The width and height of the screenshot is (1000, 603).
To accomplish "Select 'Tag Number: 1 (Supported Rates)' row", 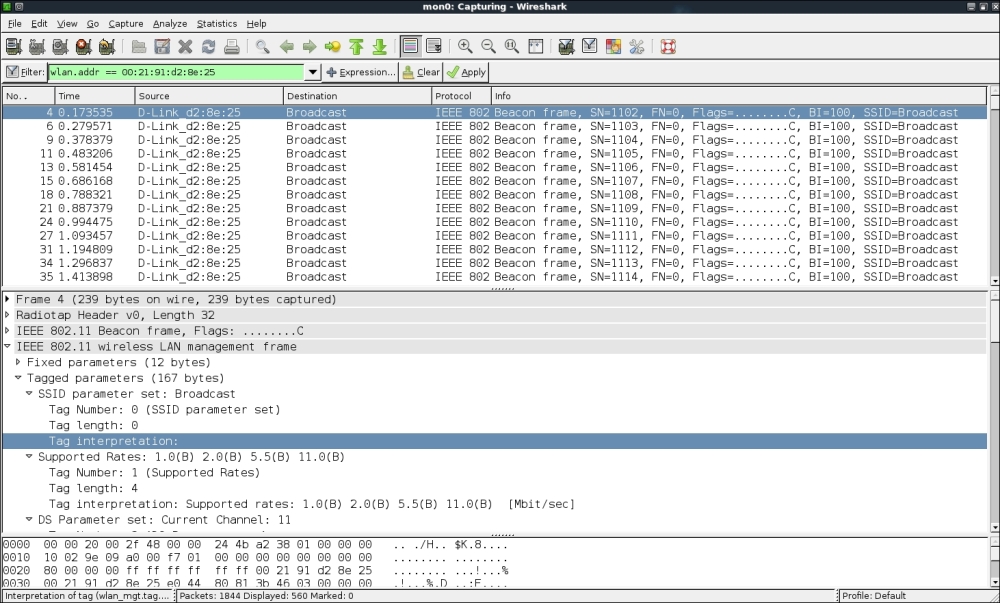I will tap(495, 472).
